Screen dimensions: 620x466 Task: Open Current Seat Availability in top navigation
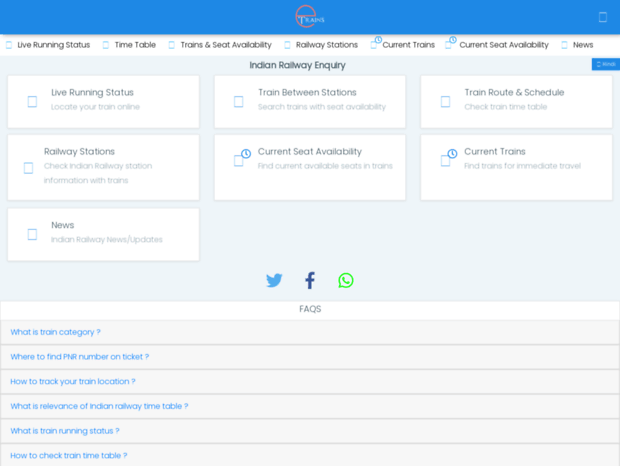pyautogui.click(x=504, y=45)
